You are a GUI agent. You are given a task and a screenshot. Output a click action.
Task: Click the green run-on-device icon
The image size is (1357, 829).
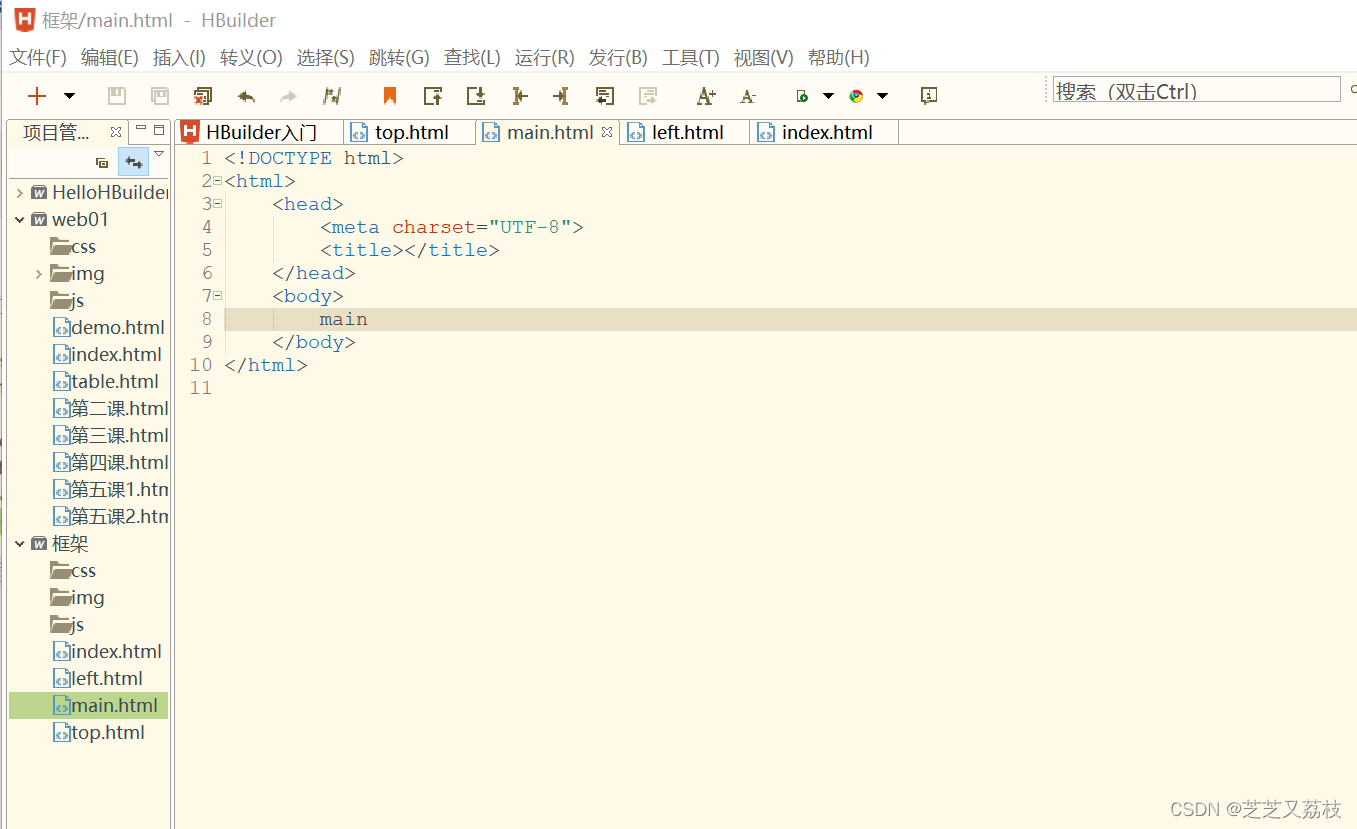[x=802, y=96]
